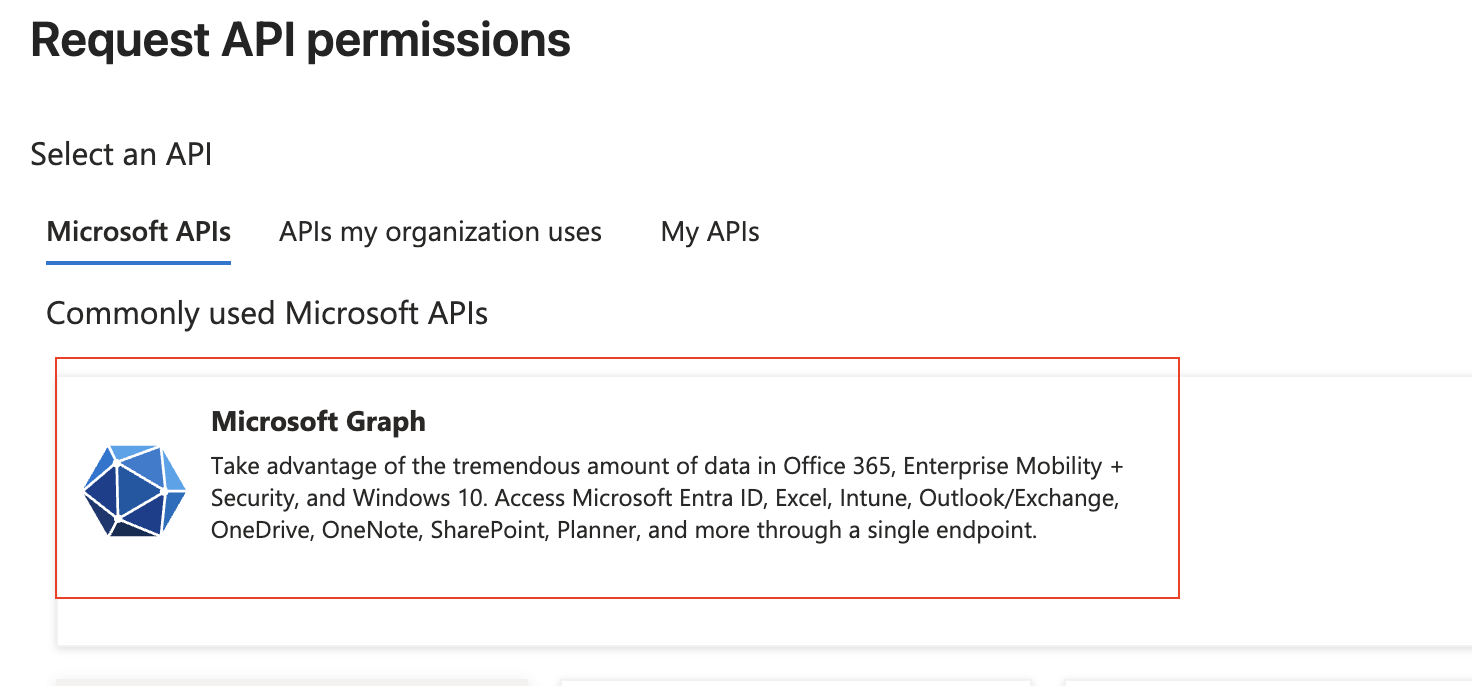The width and height of the screenshot is (1472, 686).
Task: Open the APIs my organization uses tab
Action: [440, 232]
